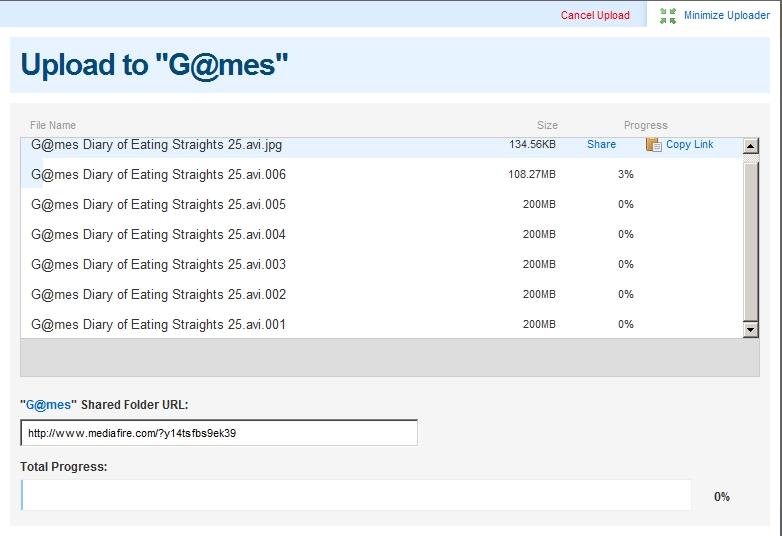Click the clipboard icon beside Copy Link
Image resolution: width=782 pixels, height=536 pixels.
(654, 145)
